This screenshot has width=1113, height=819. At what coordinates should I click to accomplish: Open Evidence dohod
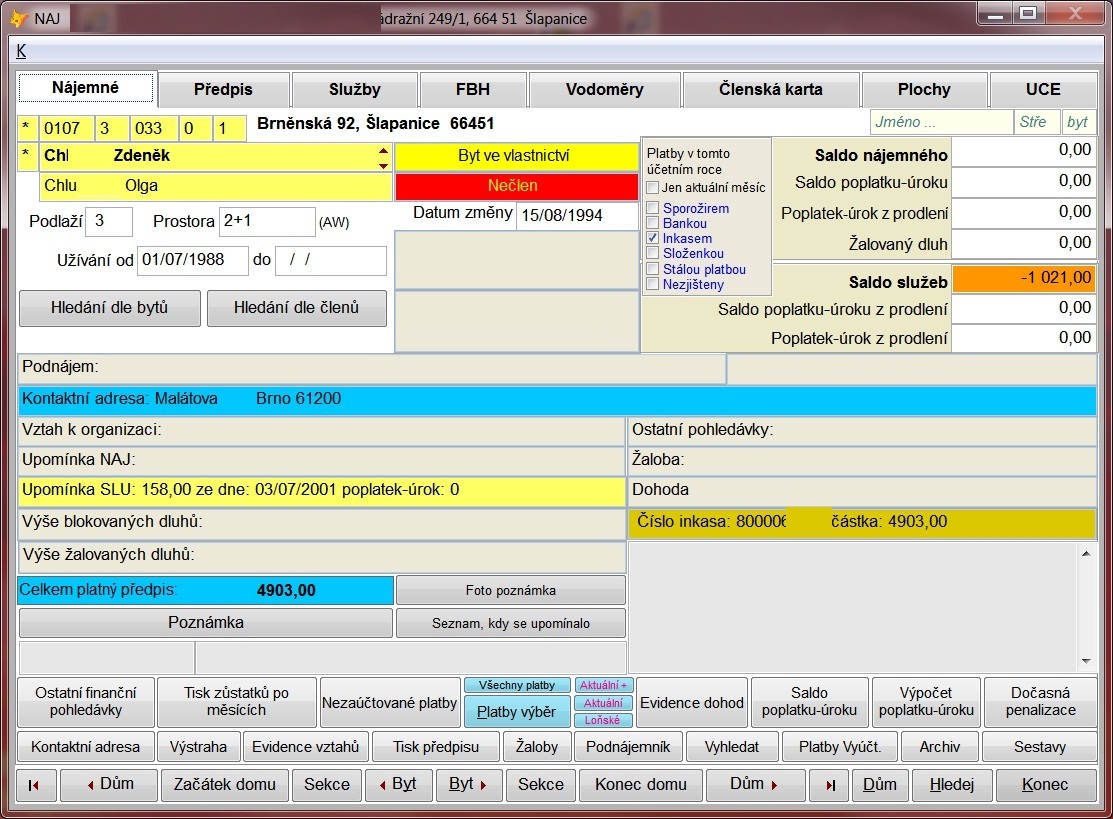pos(692,703)
